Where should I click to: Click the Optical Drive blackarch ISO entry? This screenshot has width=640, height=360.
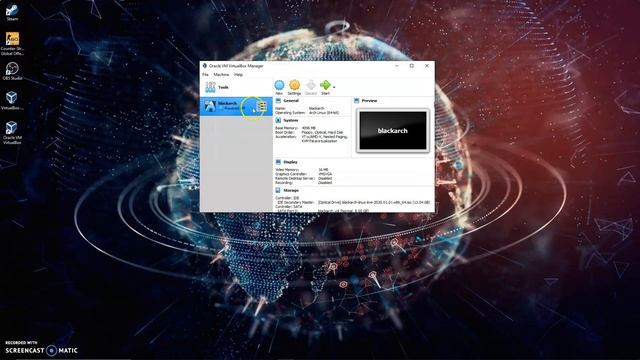pos(374,202)
